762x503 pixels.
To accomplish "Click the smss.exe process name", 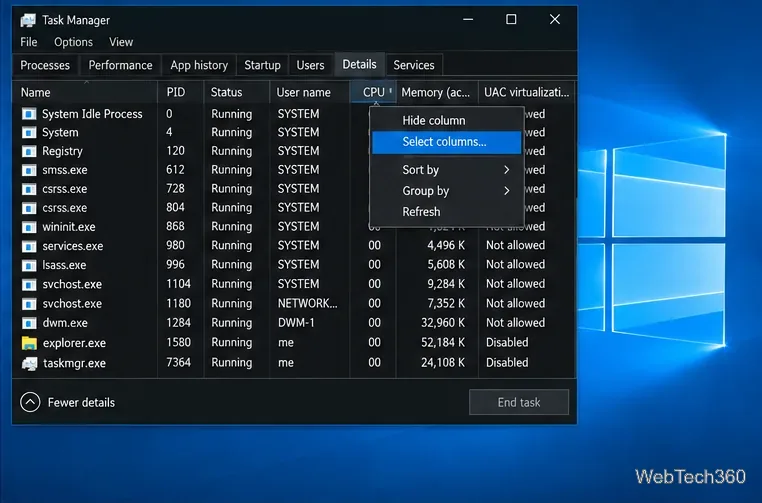I will 65,171.
